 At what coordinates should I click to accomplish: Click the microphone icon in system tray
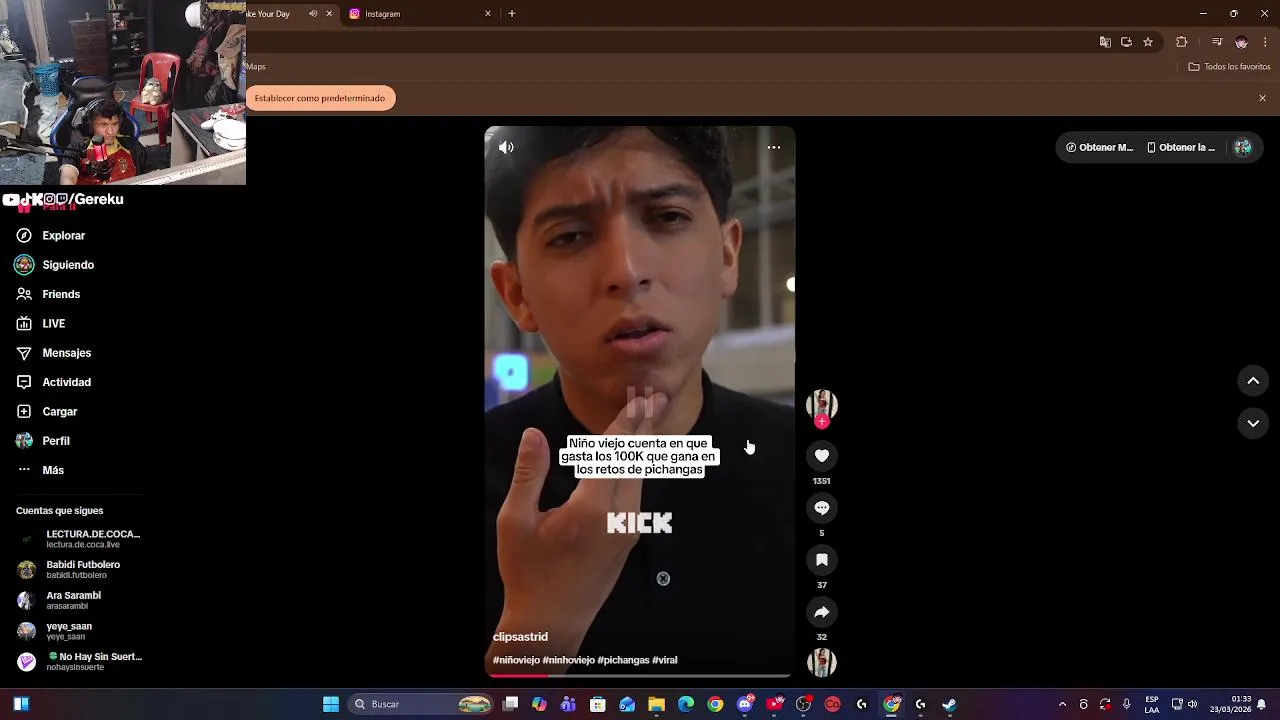1127,704
